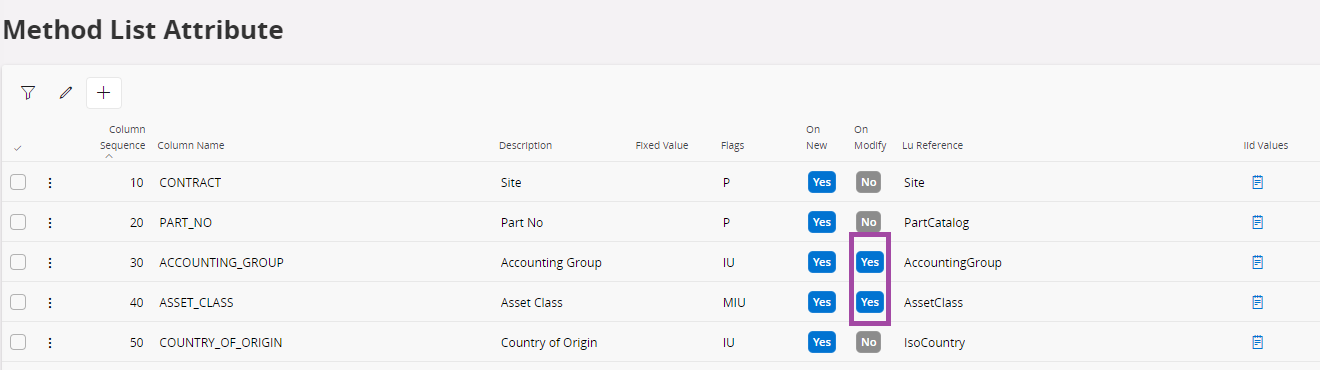
Task: Toggle On Modify Yes badge for ACCOUNTING_GROUP
Action: [x=870, y=262]
